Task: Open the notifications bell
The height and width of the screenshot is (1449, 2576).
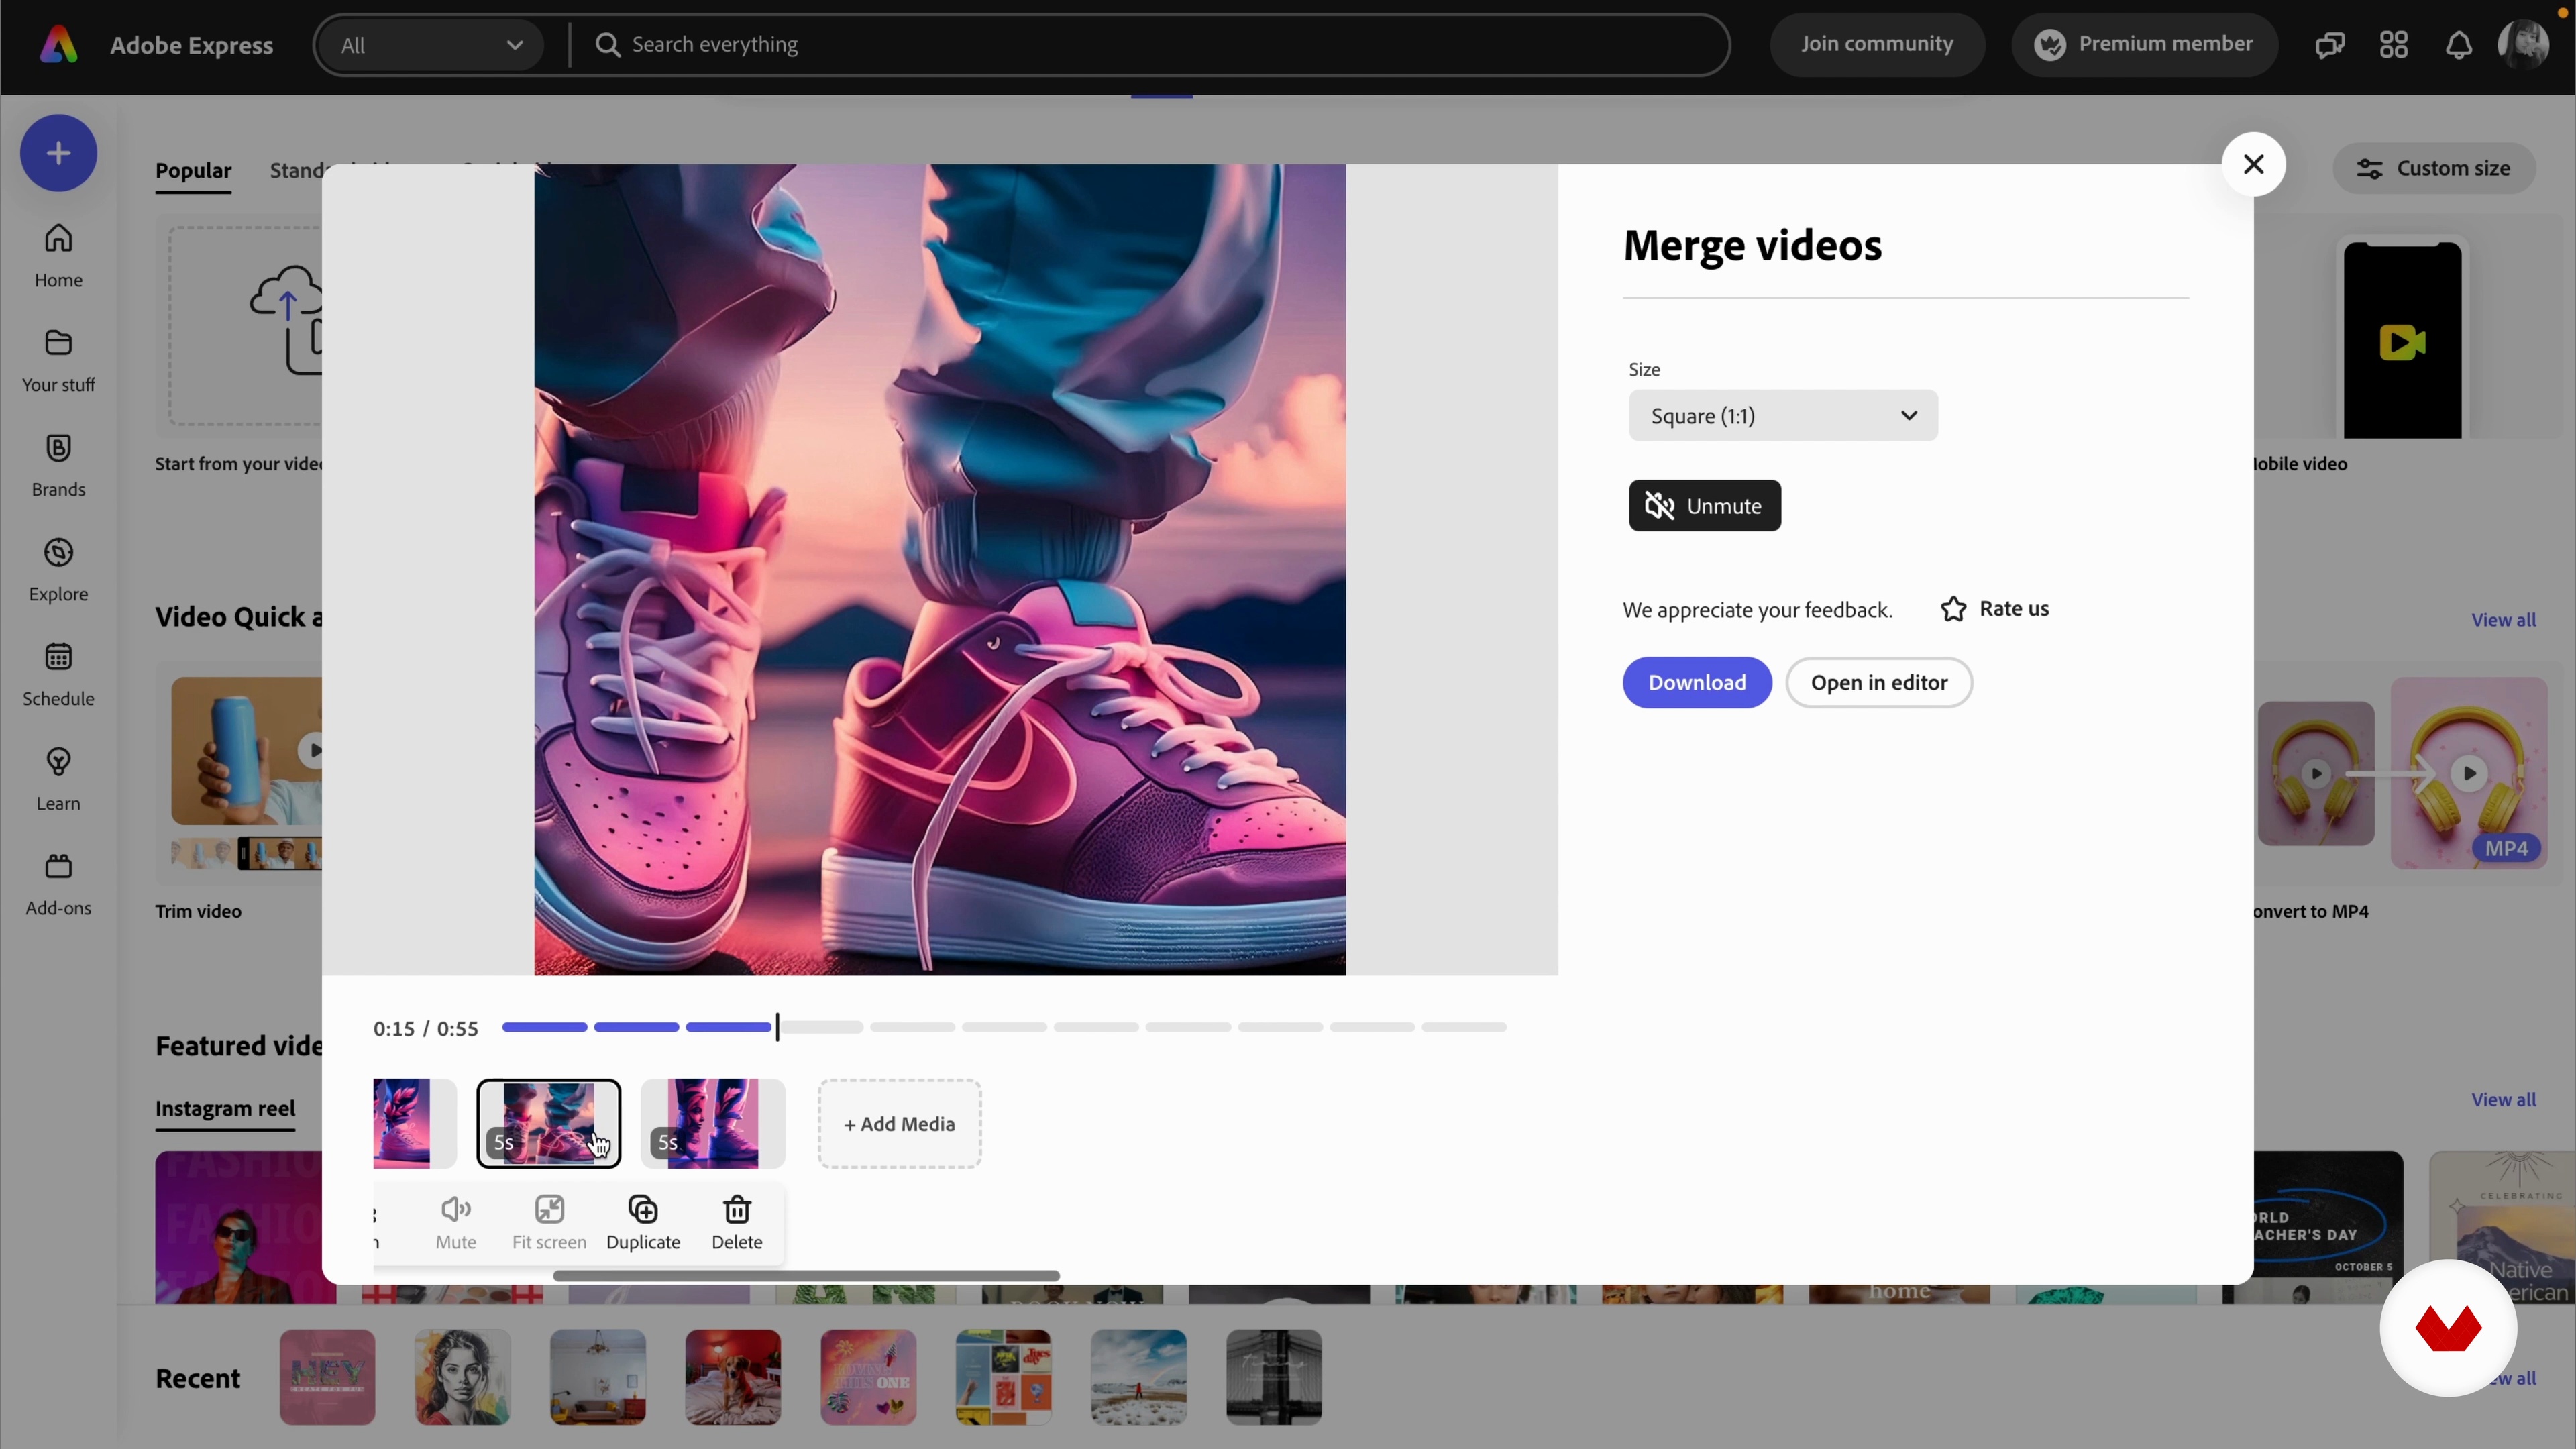Action: tap(2458, 45)
